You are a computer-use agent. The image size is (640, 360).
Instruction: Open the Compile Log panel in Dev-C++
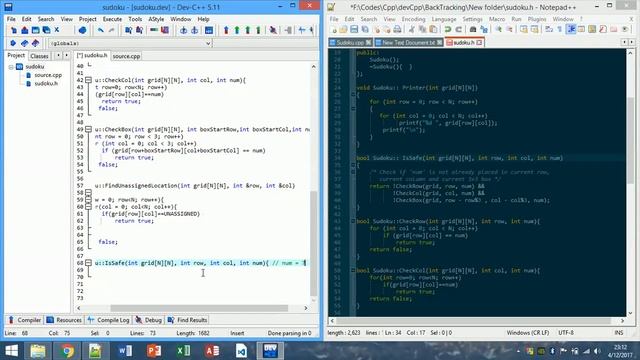(108, 320)
